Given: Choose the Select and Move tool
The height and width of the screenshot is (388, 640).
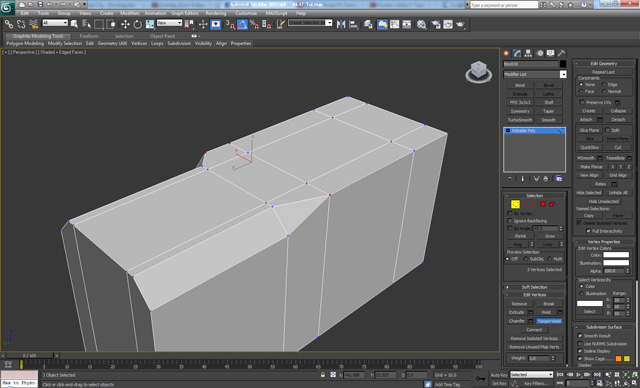Looking at the screenshot, I should 125,24.
